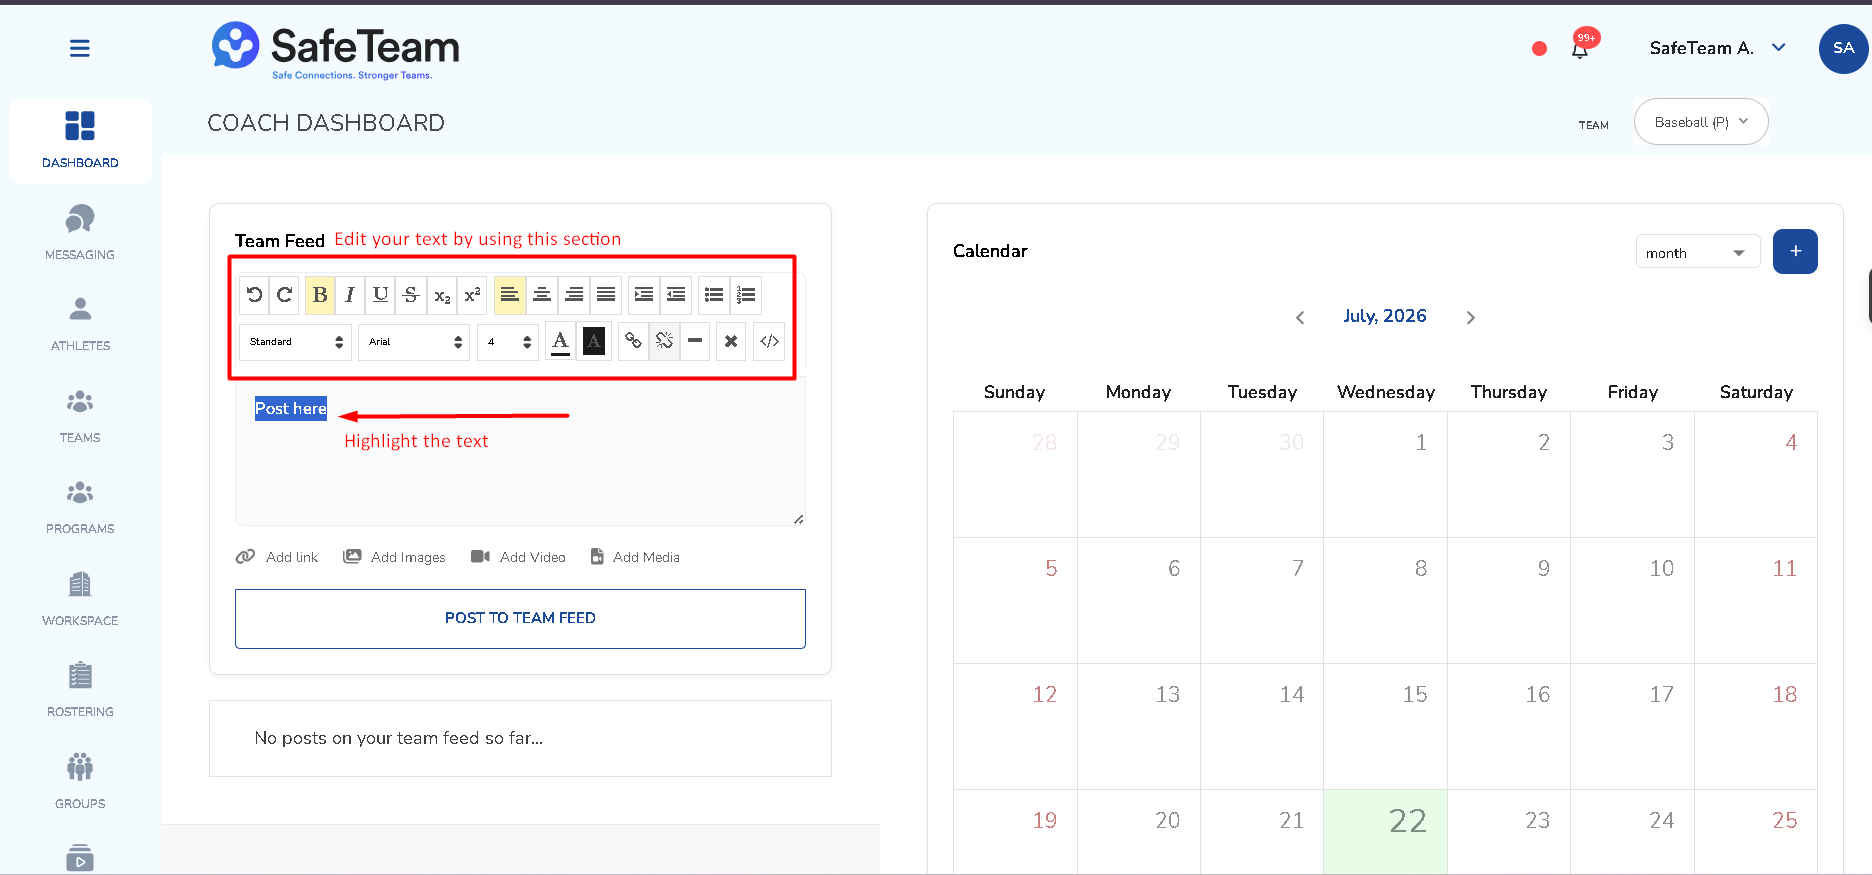Viewport: 1872px width, 875px height.
Task: Open the notifications bell
Action: coord(1580,48)
